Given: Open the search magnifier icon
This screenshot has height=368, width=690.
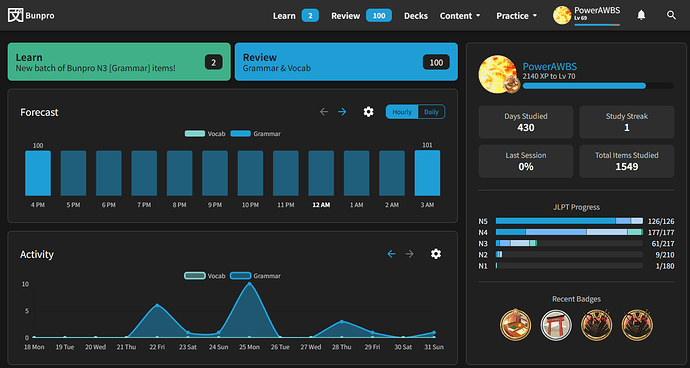Looking at the screenshot, I should (671, 15).
